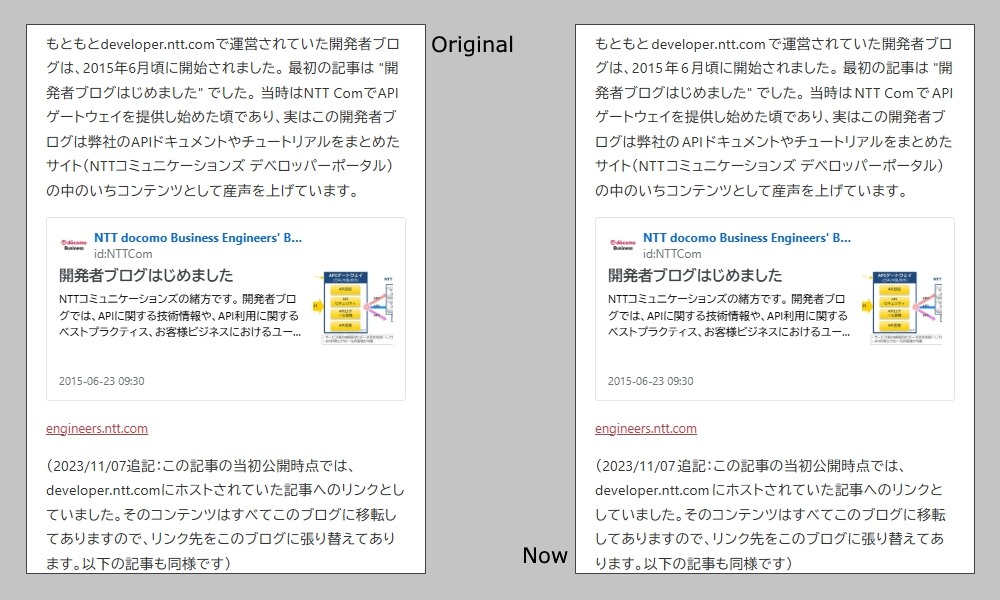This screenshot has width=1000, height=600.
Task: Click the Original label
Action: [473, 45]
